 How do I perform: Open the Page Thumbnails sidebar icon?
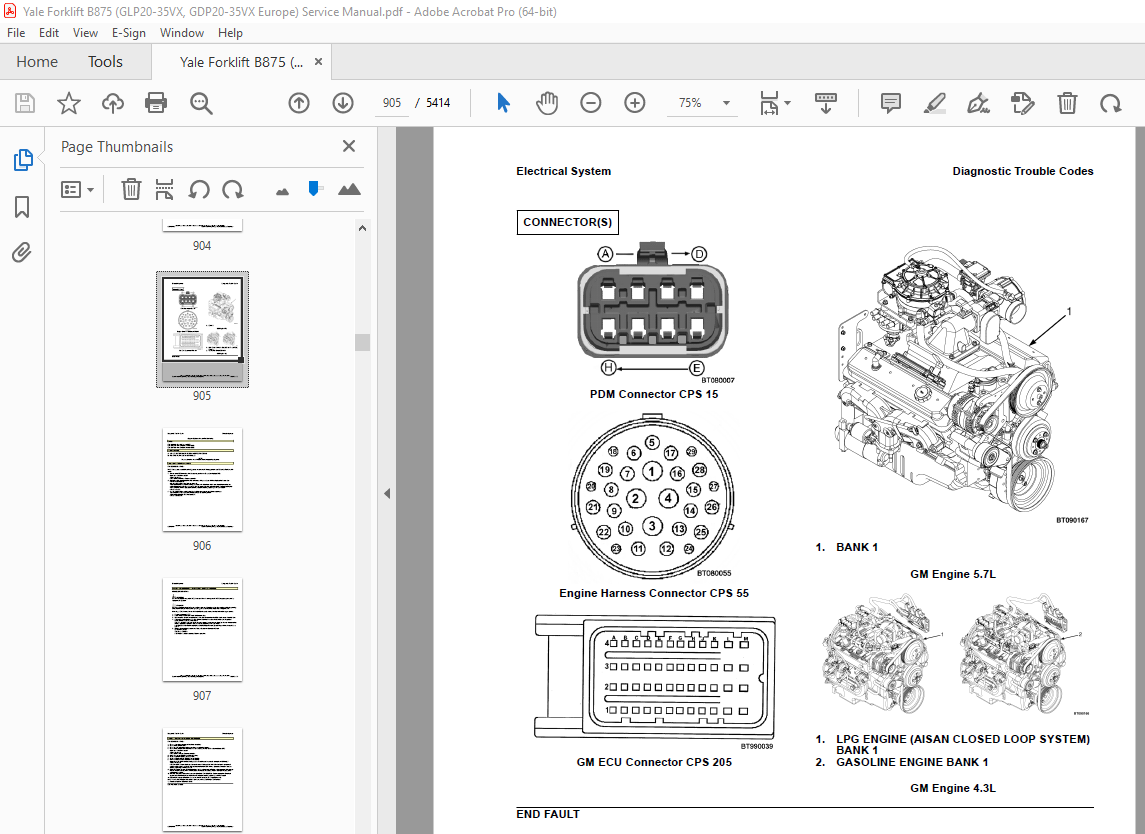(23, 159)
